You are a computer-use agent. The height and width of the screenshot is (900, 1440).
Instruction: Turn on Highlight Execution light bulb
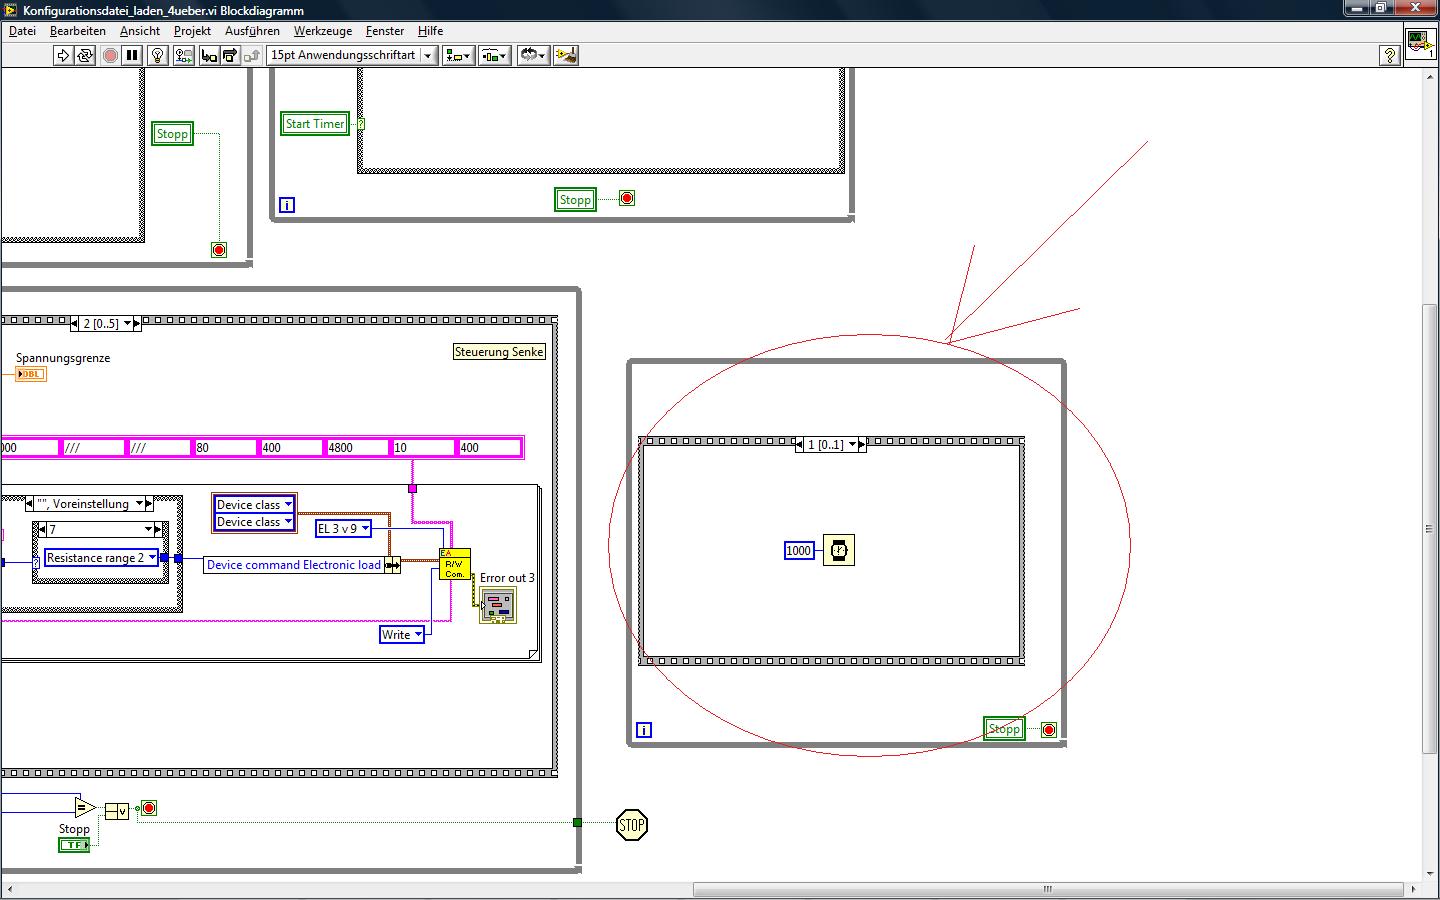pos(157,55)
